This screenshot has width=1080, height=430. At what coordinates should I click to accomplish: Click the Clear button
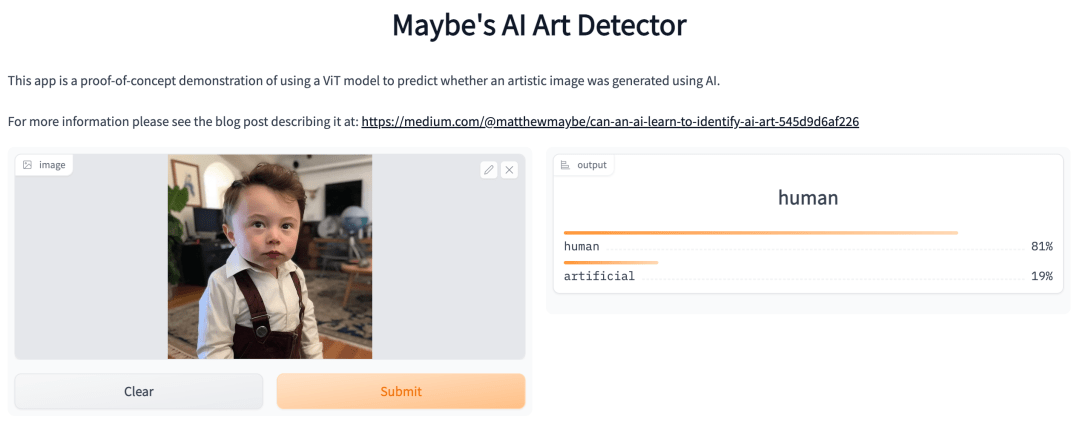(138, 391)
